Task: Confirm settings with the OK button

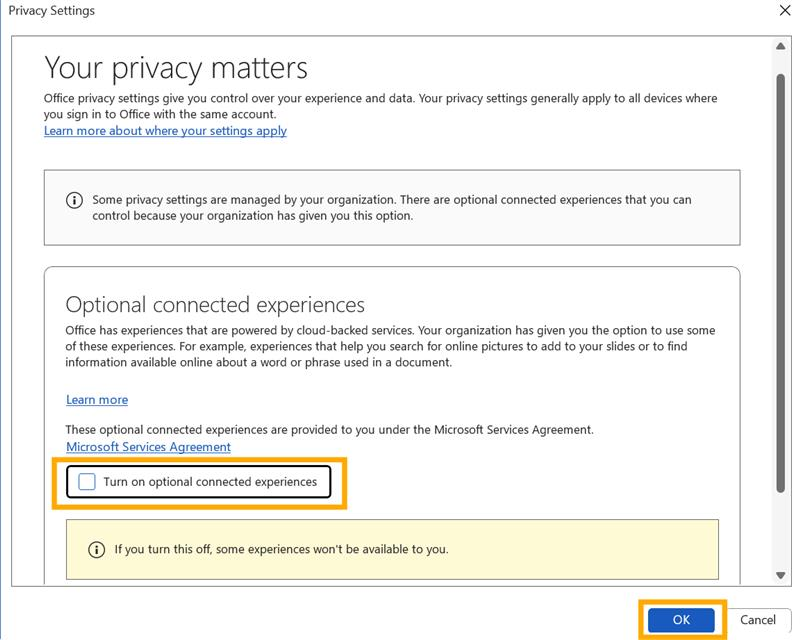Action: 681,620
